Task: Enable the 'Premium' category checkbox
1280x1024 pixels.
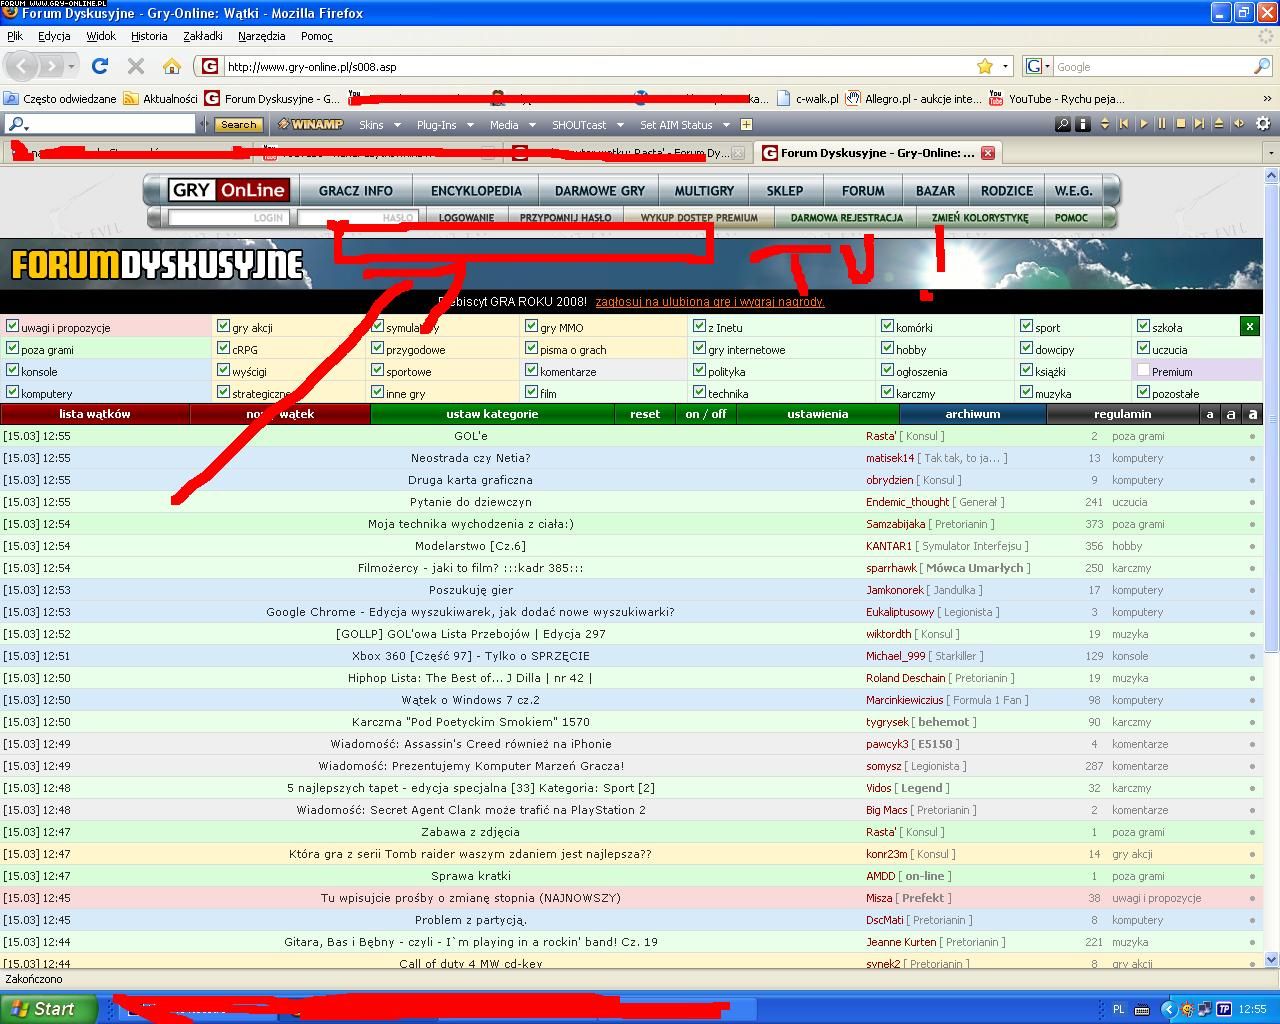Action: click(1143, 371)
